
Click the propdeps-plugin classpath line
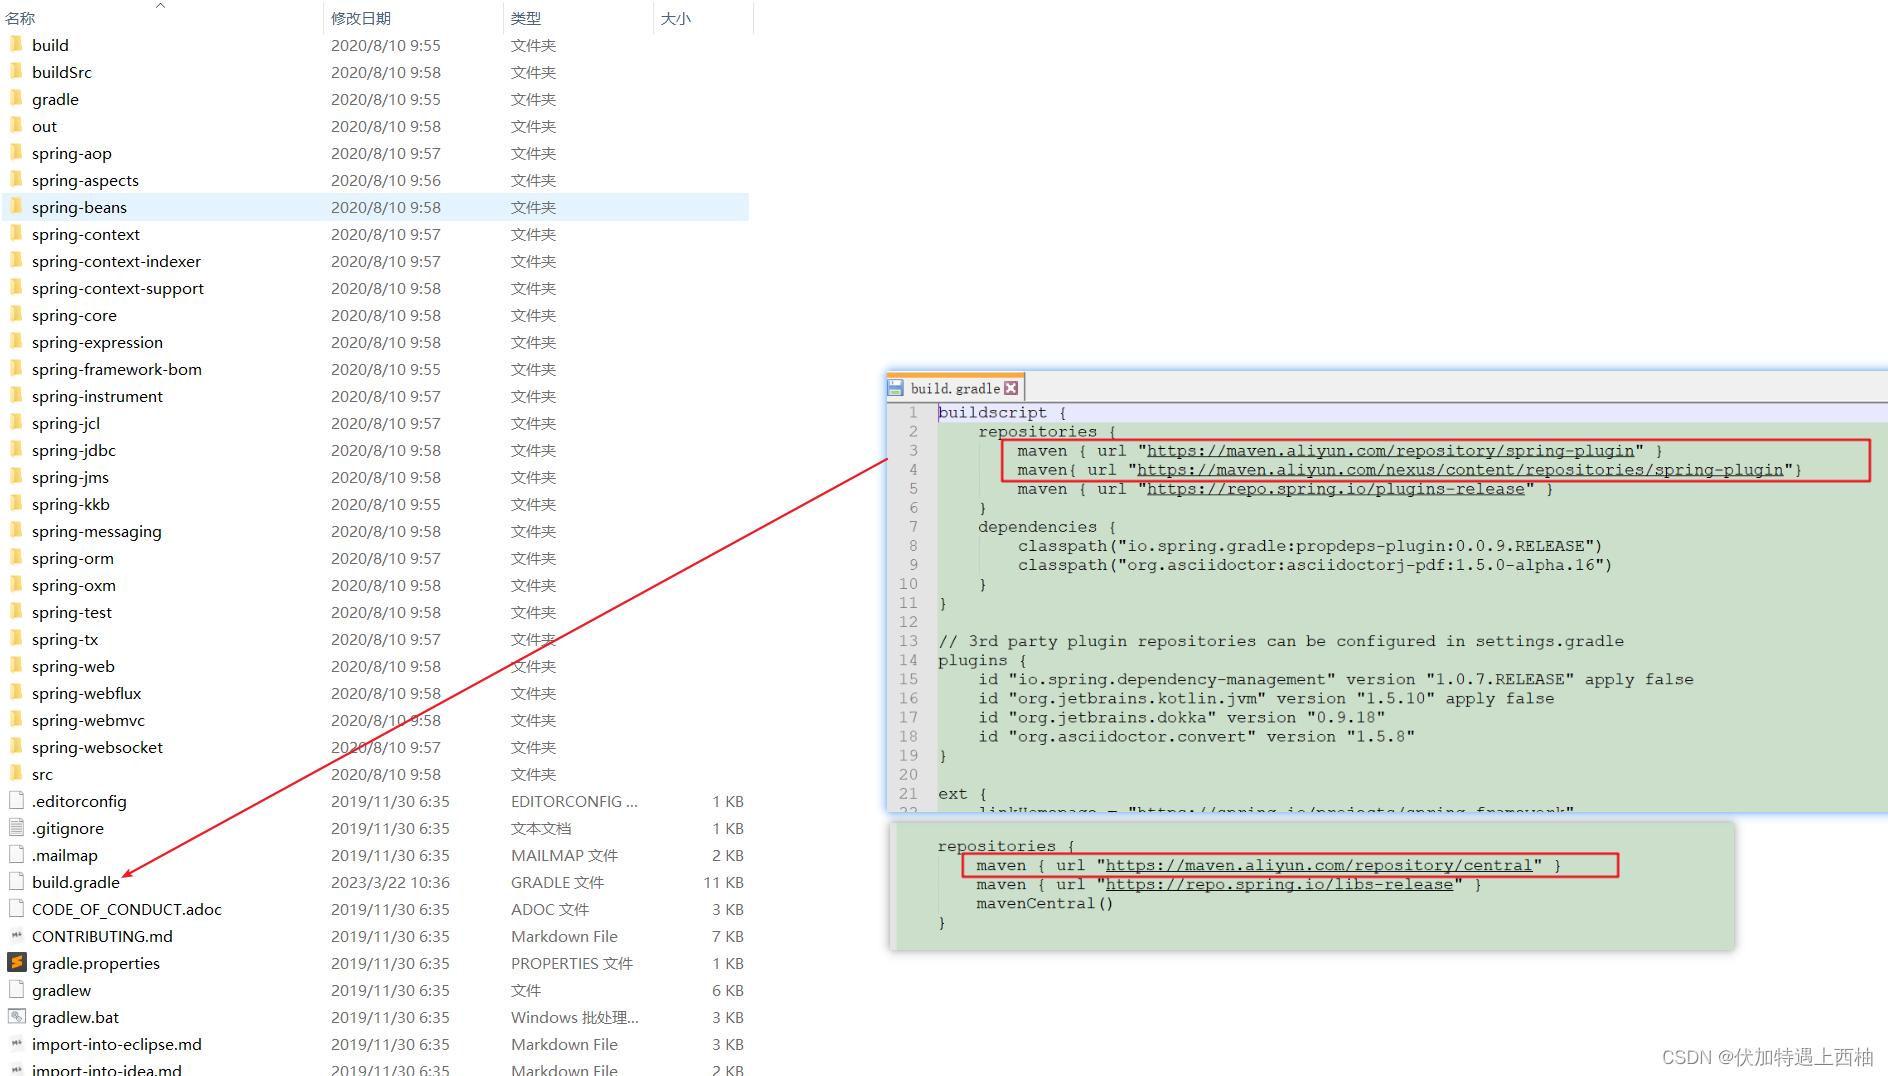tap(1310, 546)
